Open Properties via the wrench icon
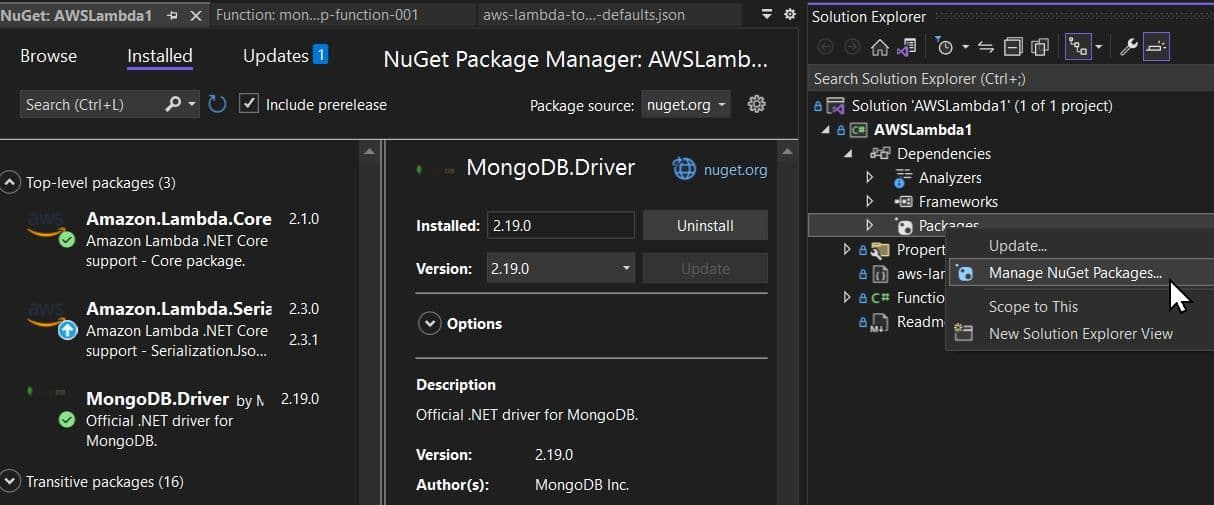Screen dimensions: 1214x505 click(1129, 47)
